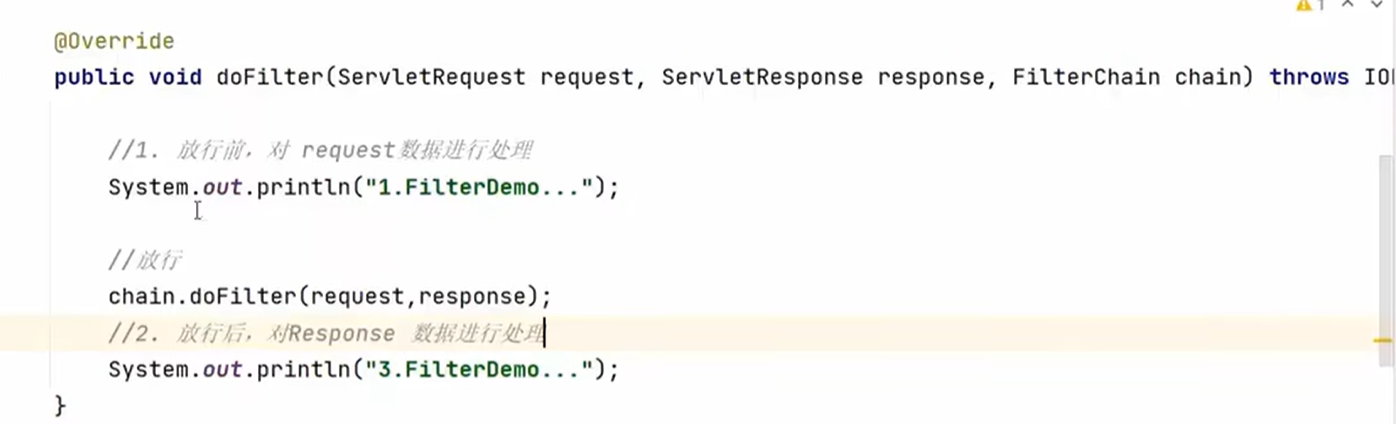Click the public keyword of the method
This screenshot has width=1396, height=424.
[x=94, y=77]
